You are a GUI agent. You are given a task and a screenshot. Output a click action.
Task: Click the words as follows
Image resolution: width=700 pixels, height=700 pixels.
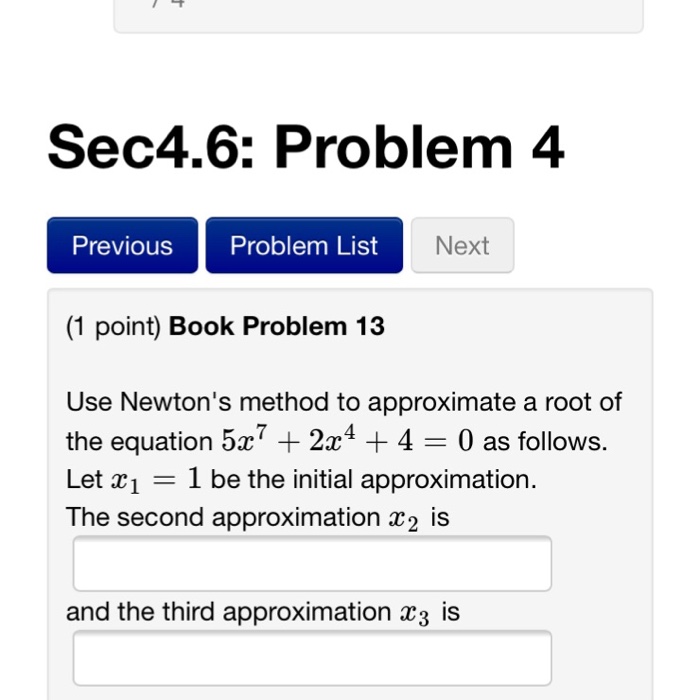545,442
